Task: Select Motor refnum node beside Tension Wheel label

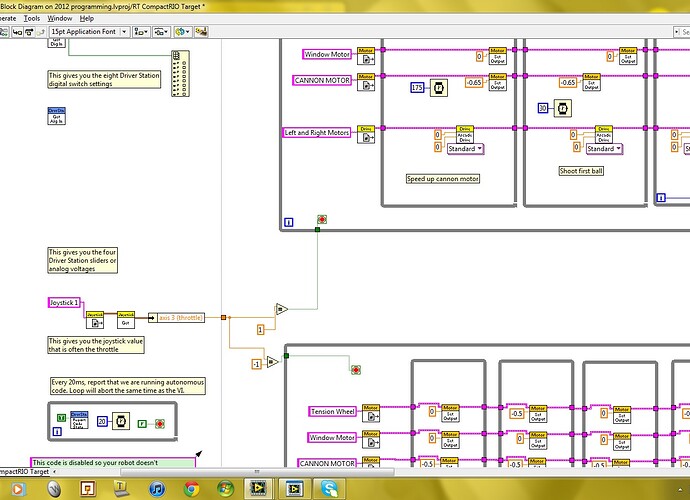Action: (x=371, y=413)
